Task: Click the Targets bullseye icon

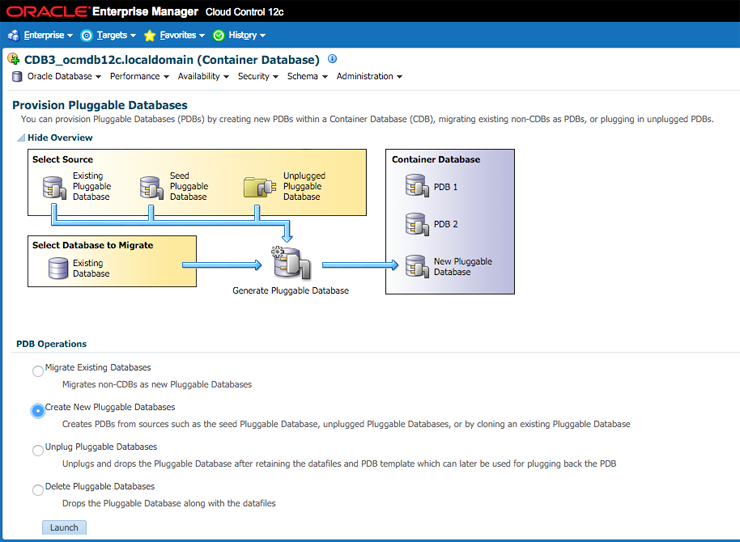Action: click(86, 35)
